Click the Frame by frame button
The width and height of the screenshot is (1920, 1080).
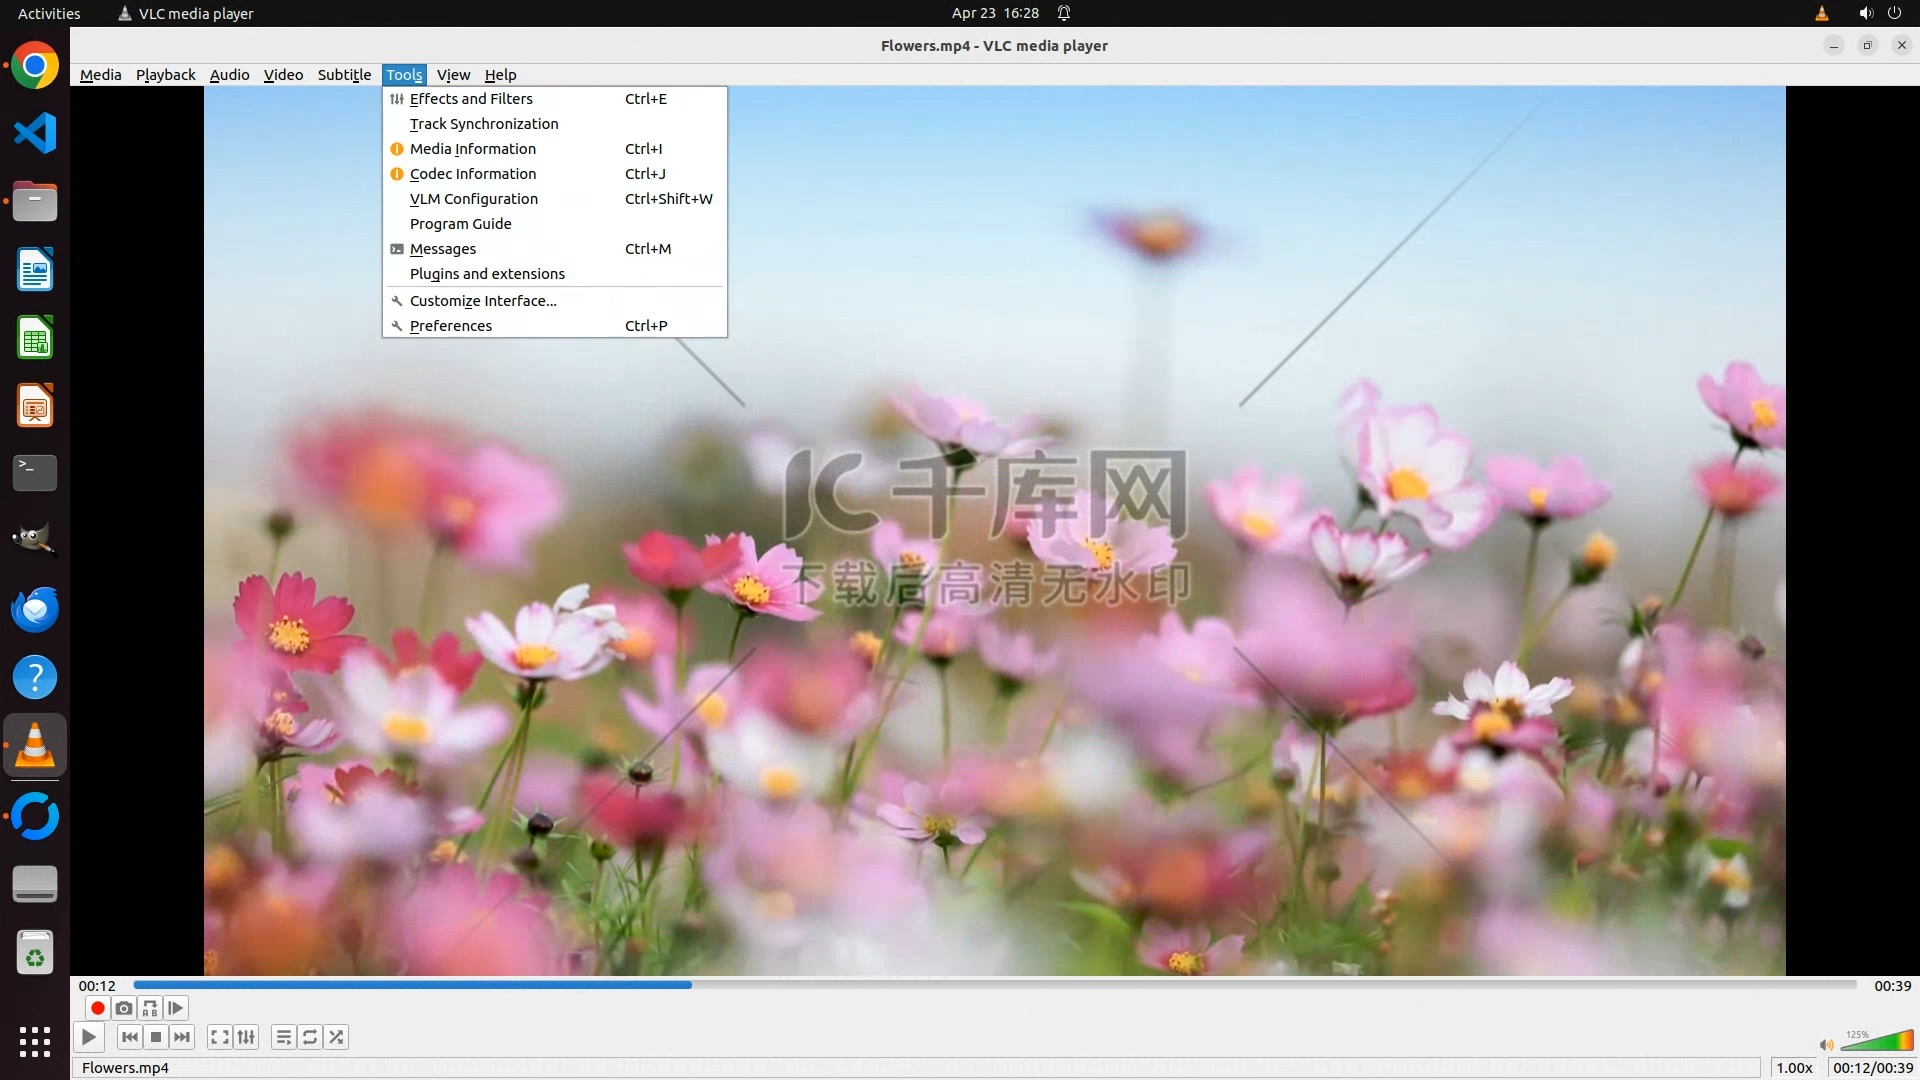click(176, 1008)
